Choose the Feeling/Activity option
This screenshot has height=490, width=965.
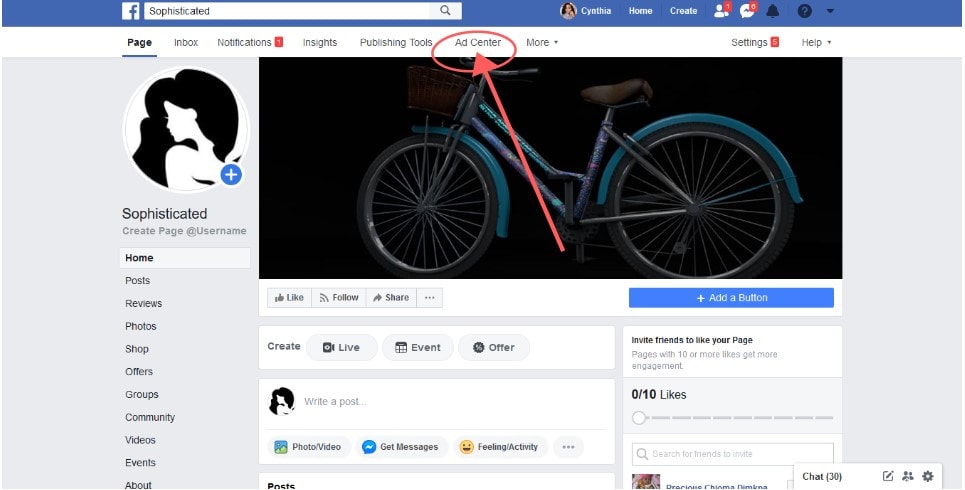pos(499,447)
